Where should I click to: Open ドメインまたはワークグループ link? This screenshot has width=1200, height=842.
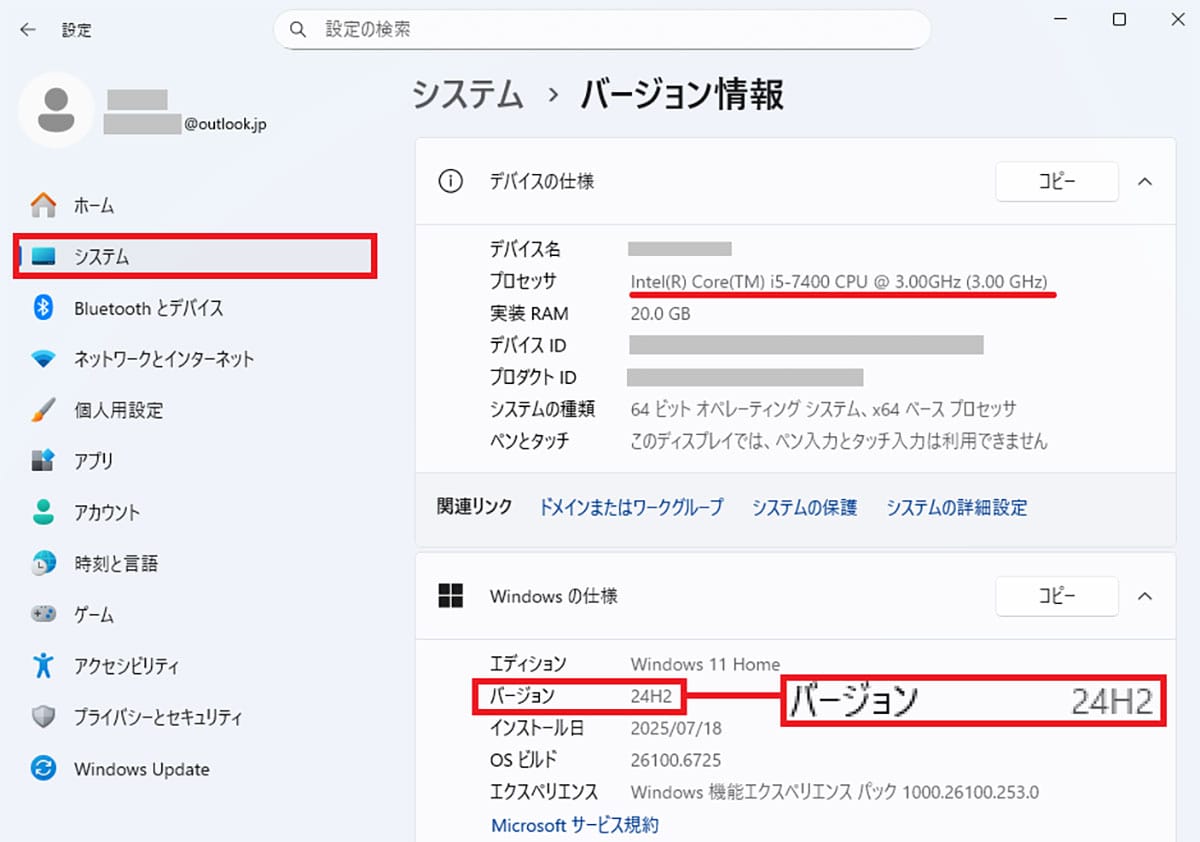[631, 507]
